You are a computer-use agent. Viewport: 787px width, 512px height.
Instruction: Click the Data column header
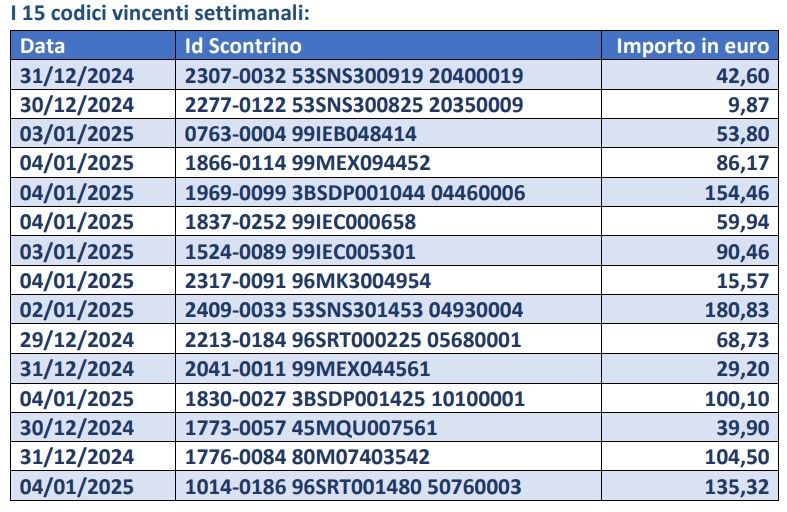click(93, 46)
